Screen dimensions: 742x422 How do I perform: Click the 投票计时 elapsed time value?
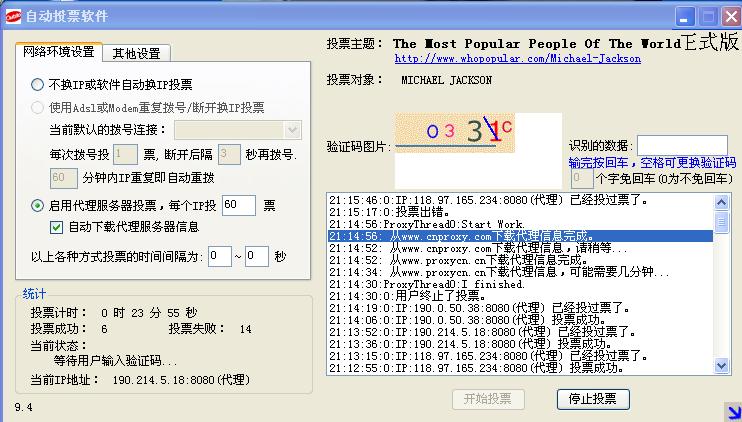pos(149,313)
